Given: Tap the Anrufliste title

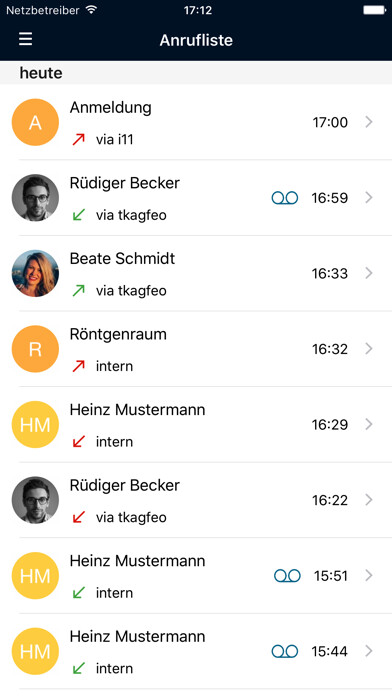Looking at the screenshot, I should point(196,40).
